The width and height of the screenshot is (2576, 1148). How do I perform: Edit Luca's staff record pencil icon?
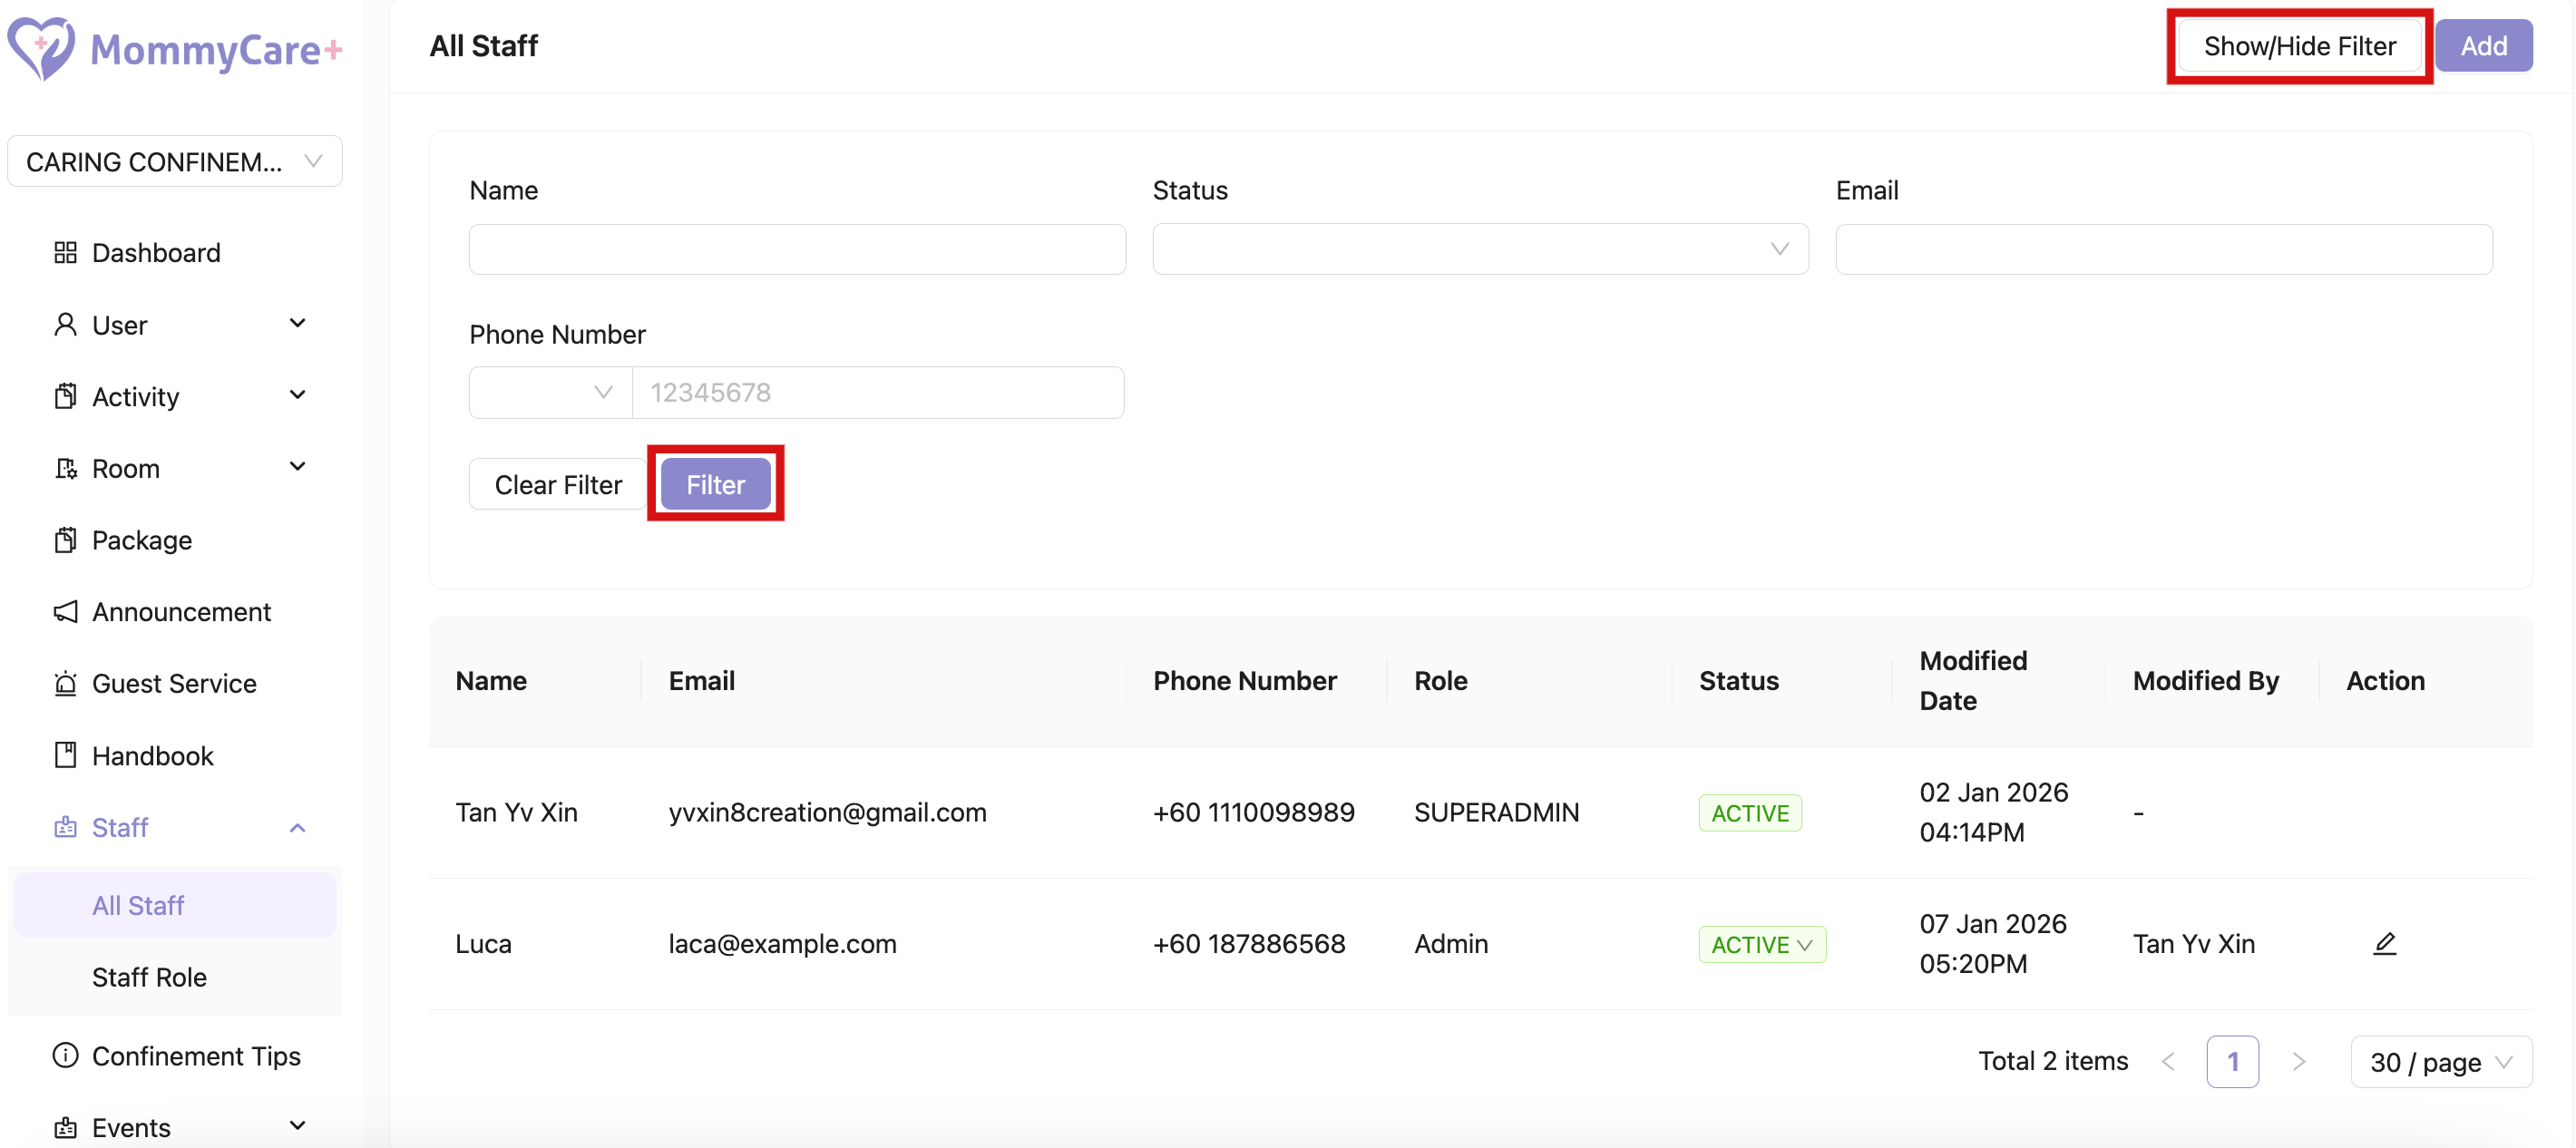coord(2384,944)
